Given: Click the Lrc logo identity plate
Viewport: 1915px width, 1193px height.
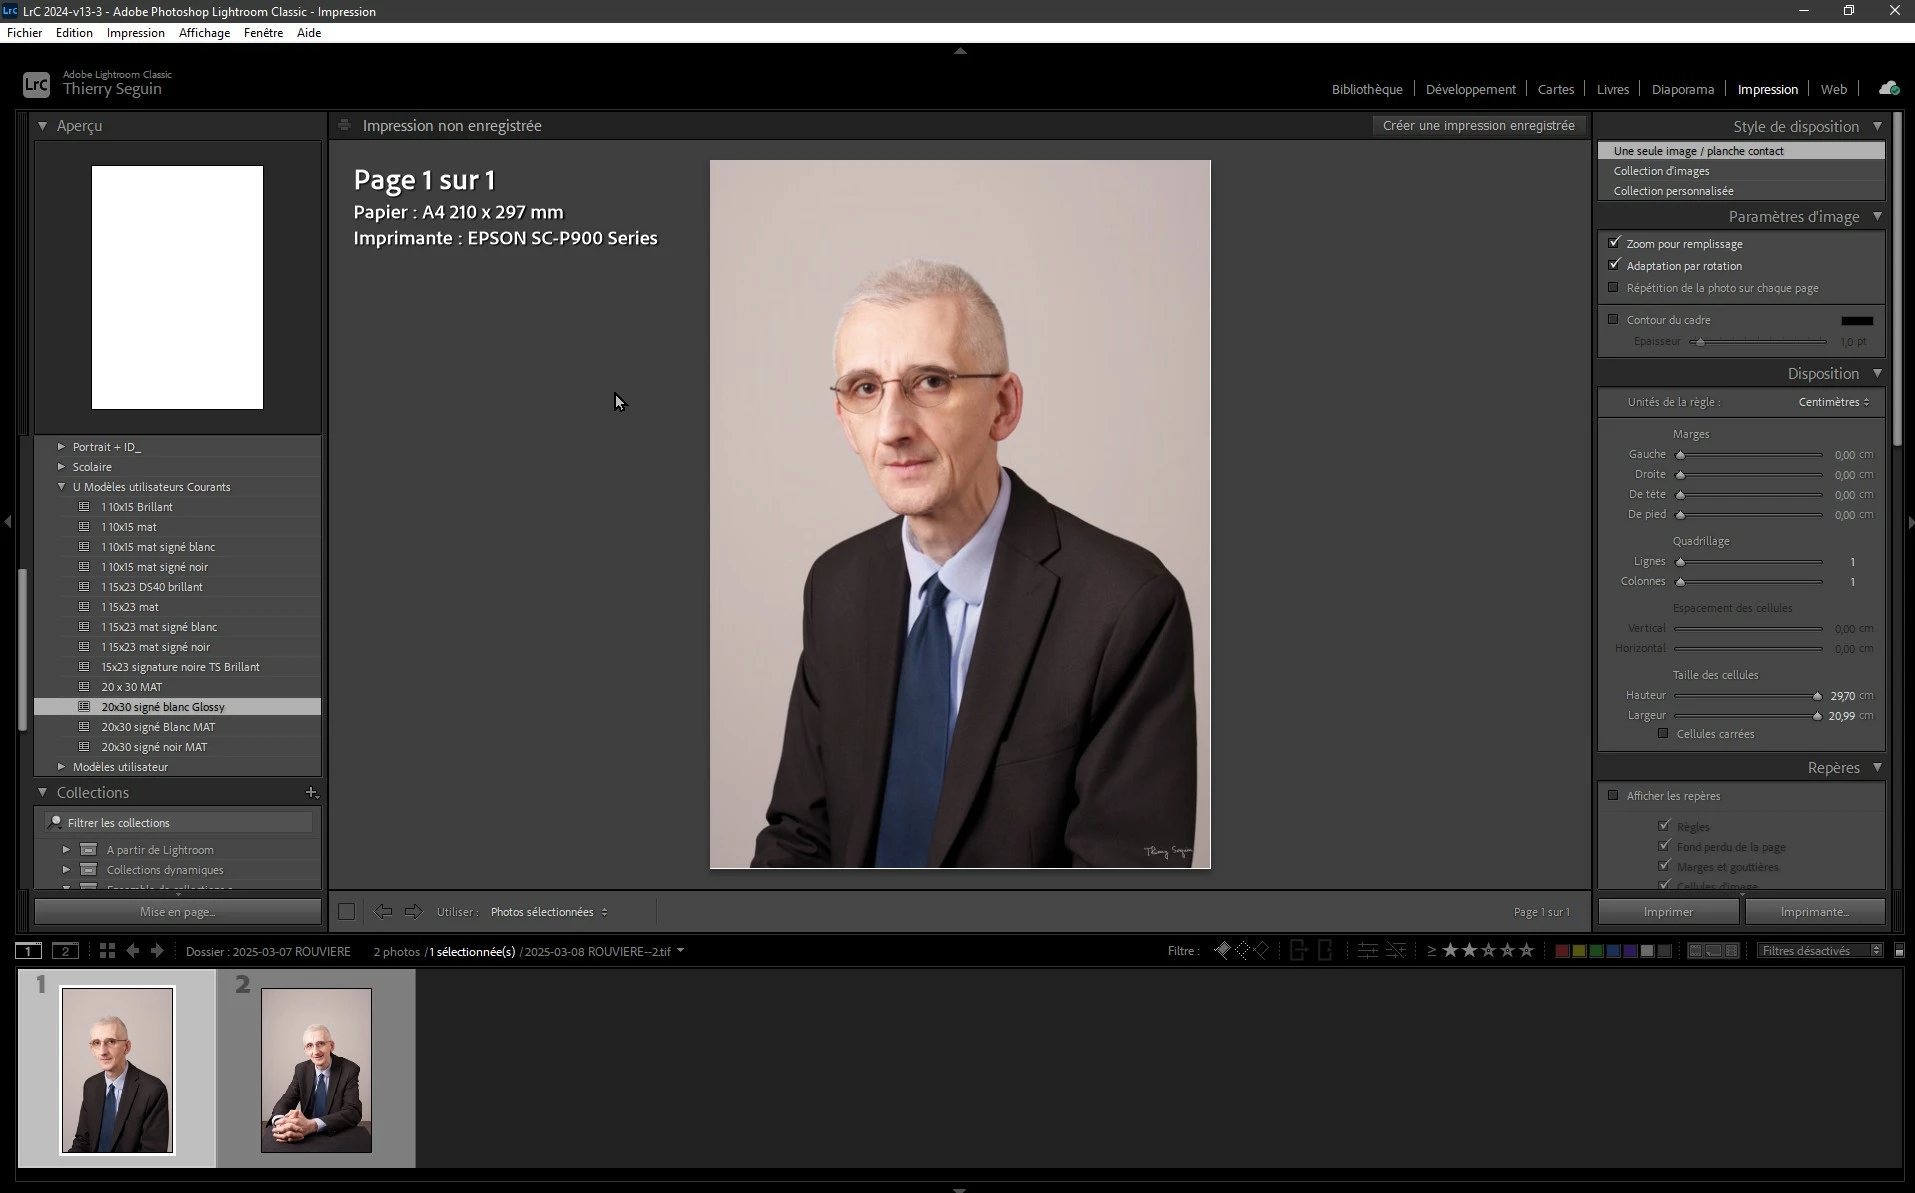Looking at the screenshot, I should tap(36, 85).
